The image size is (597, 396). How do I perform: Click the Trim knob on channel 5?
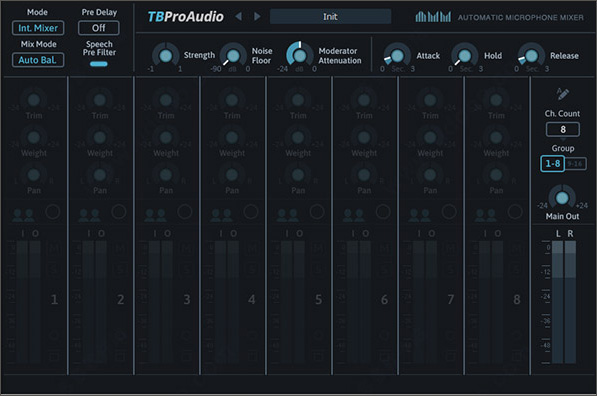(298, 100)
